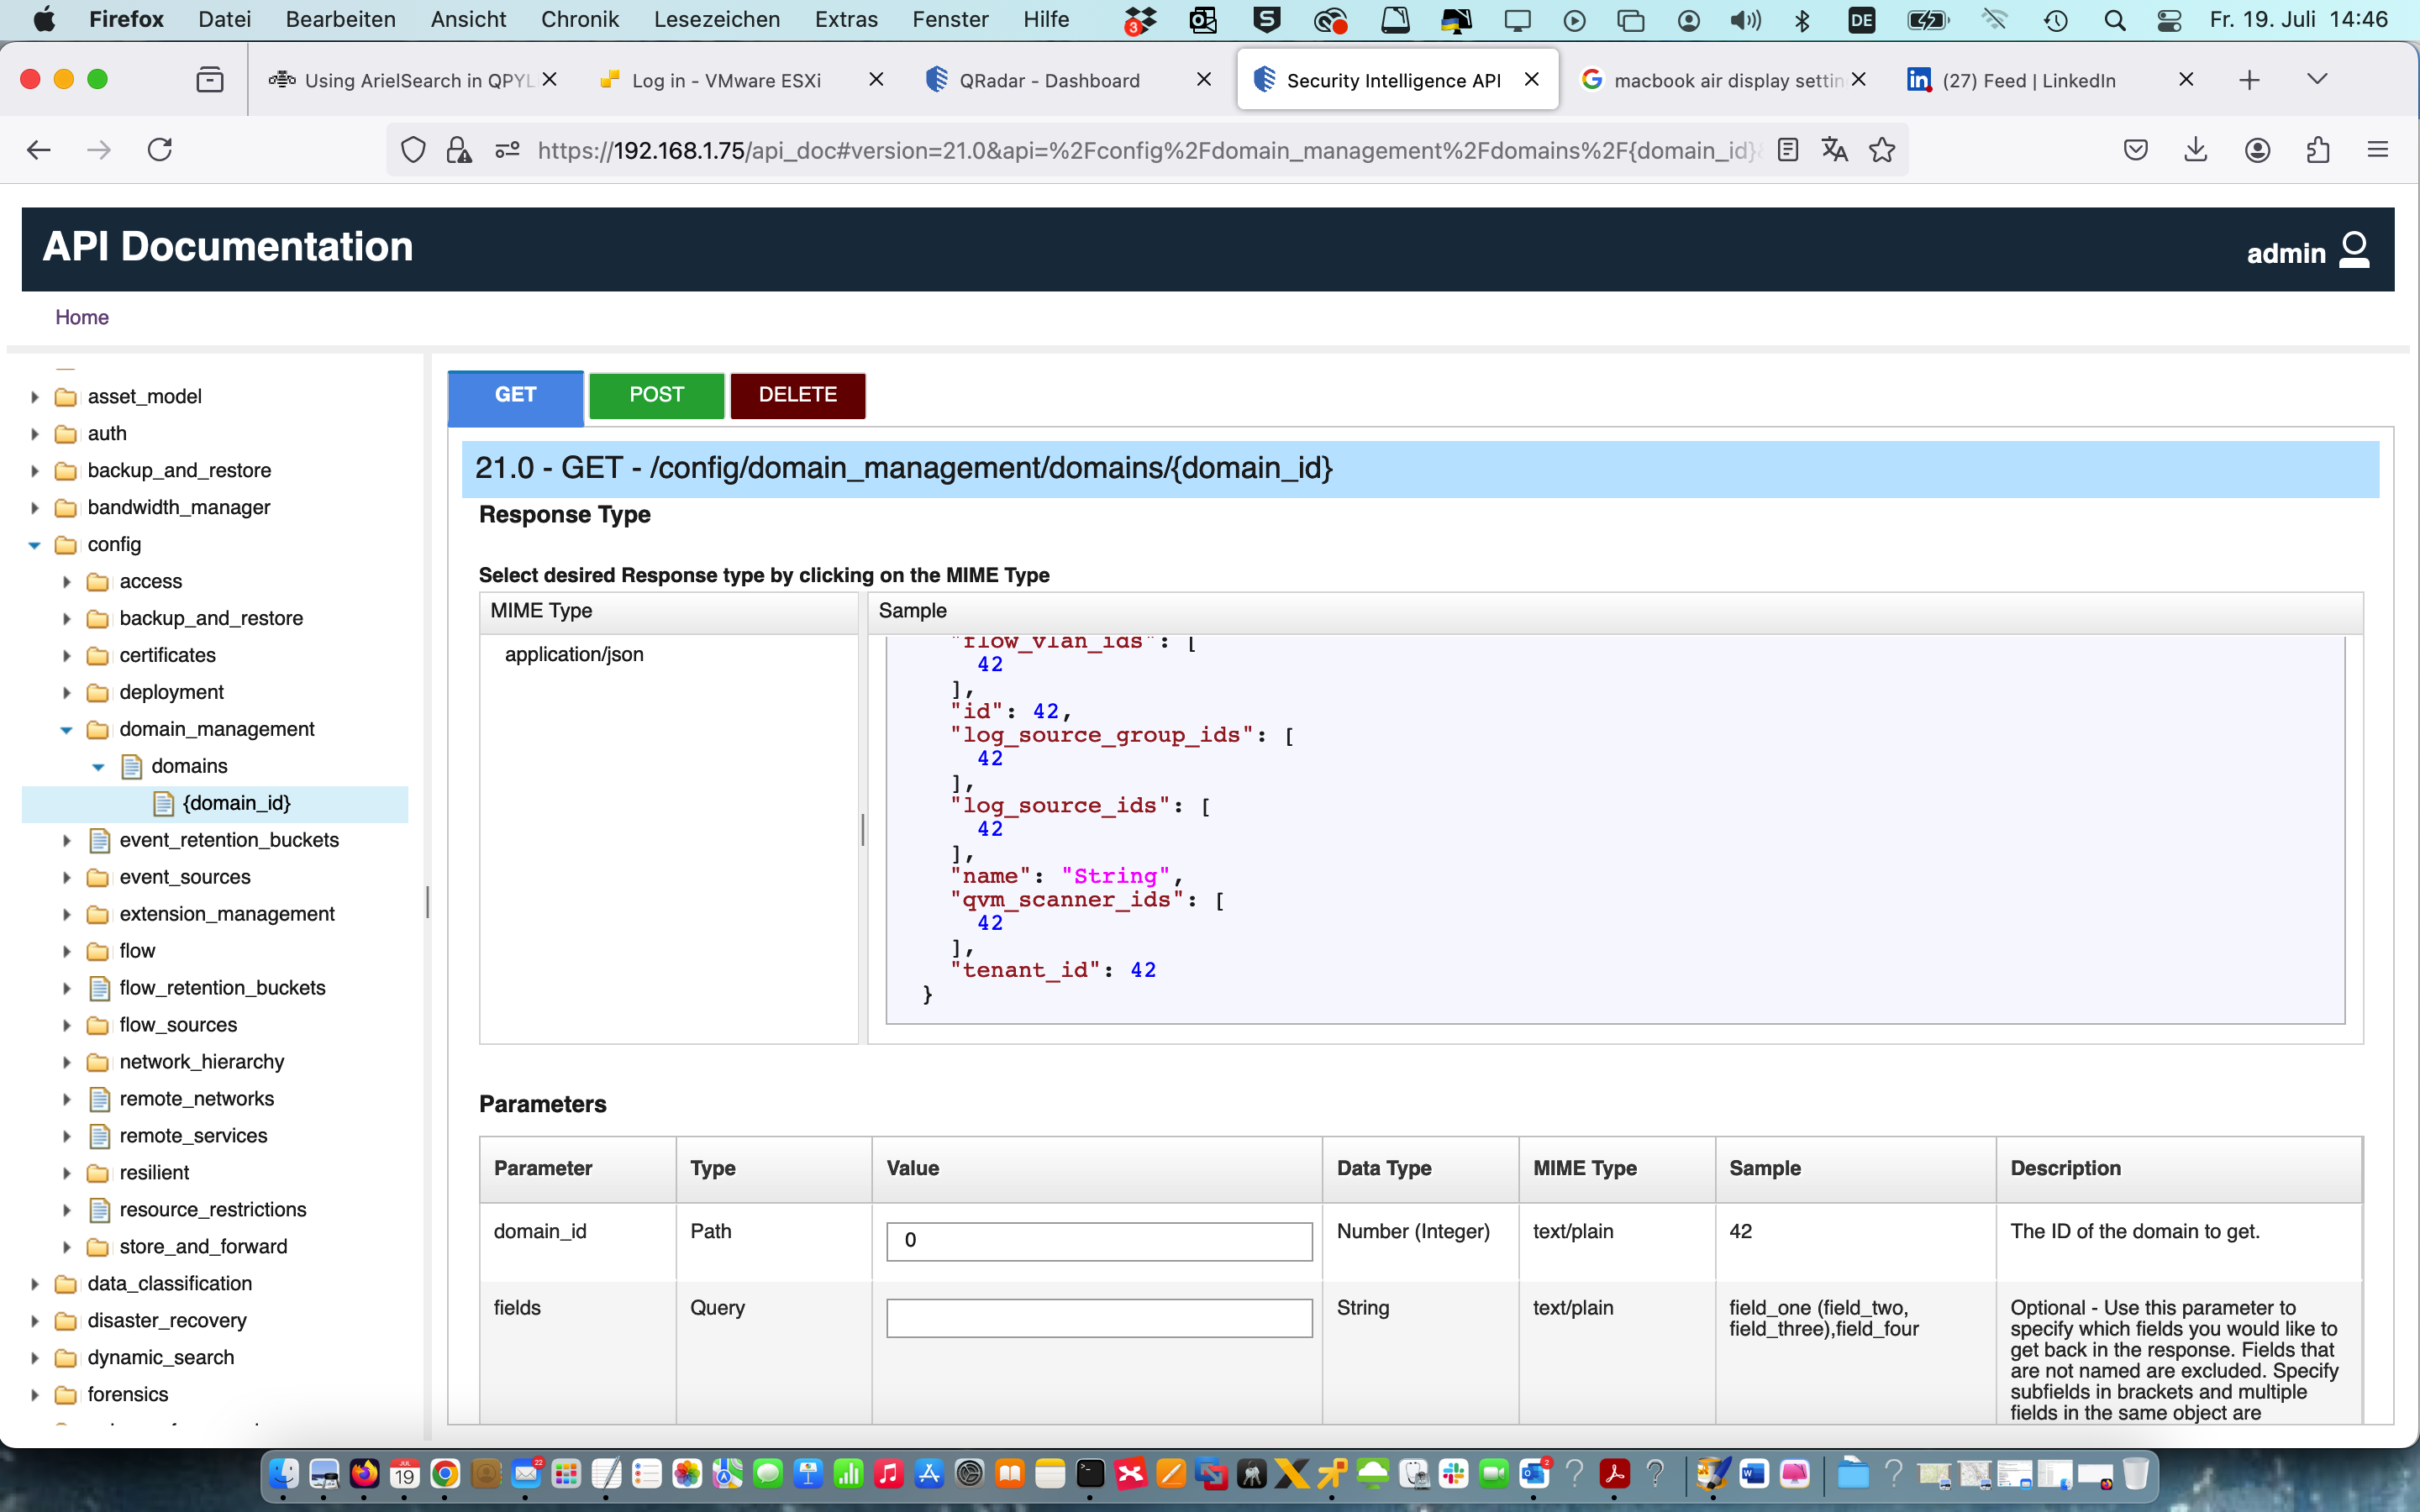Click the Firefox forward arrow

click(99, 150)
